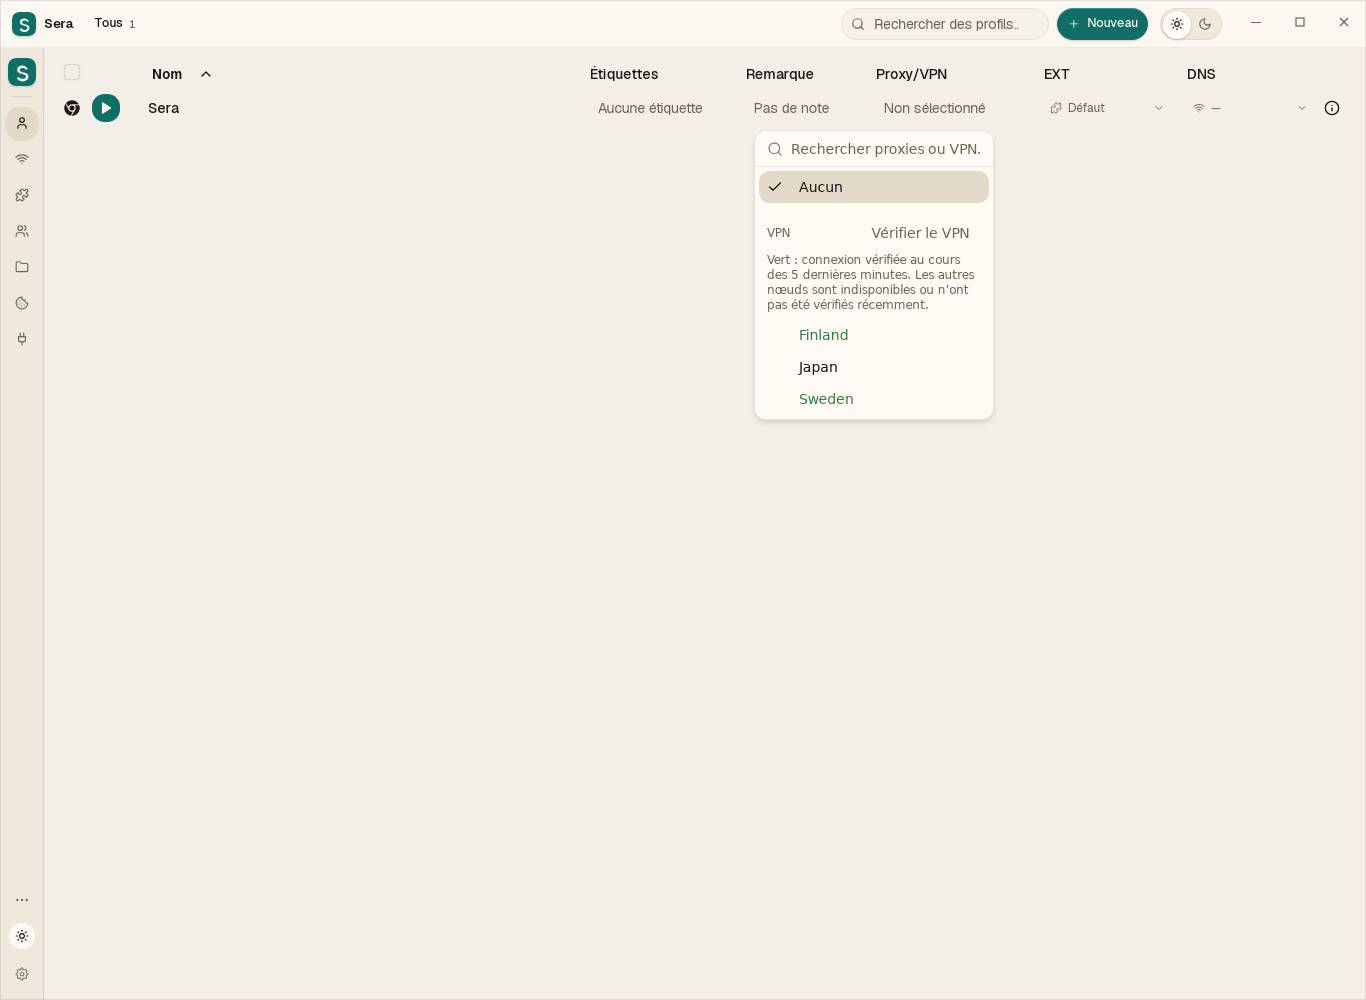Open the profiles section in sidebar
The image size is (1366, 1000).
click(22, 123)
